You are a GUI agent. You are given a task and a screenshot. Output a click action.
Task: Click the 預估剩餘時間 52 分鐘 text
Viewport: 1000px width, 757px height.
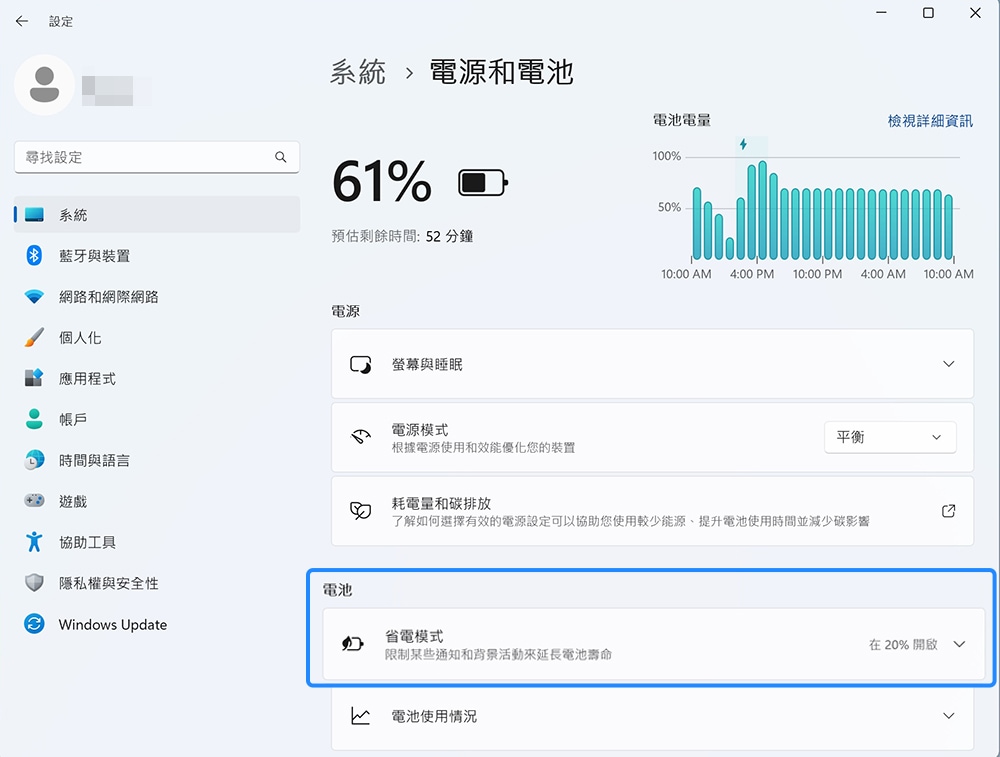click(x=402, y=236)
